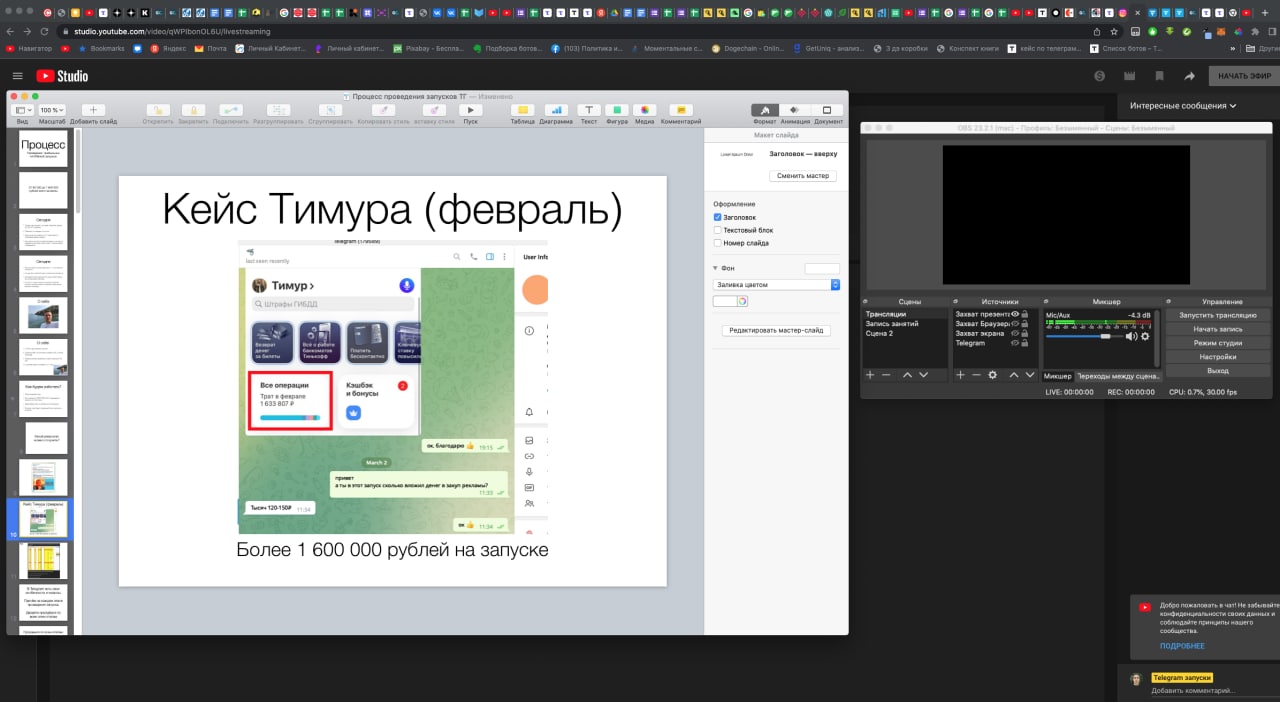Switch to the Анимация inspector tab

[x=795, y=110]
